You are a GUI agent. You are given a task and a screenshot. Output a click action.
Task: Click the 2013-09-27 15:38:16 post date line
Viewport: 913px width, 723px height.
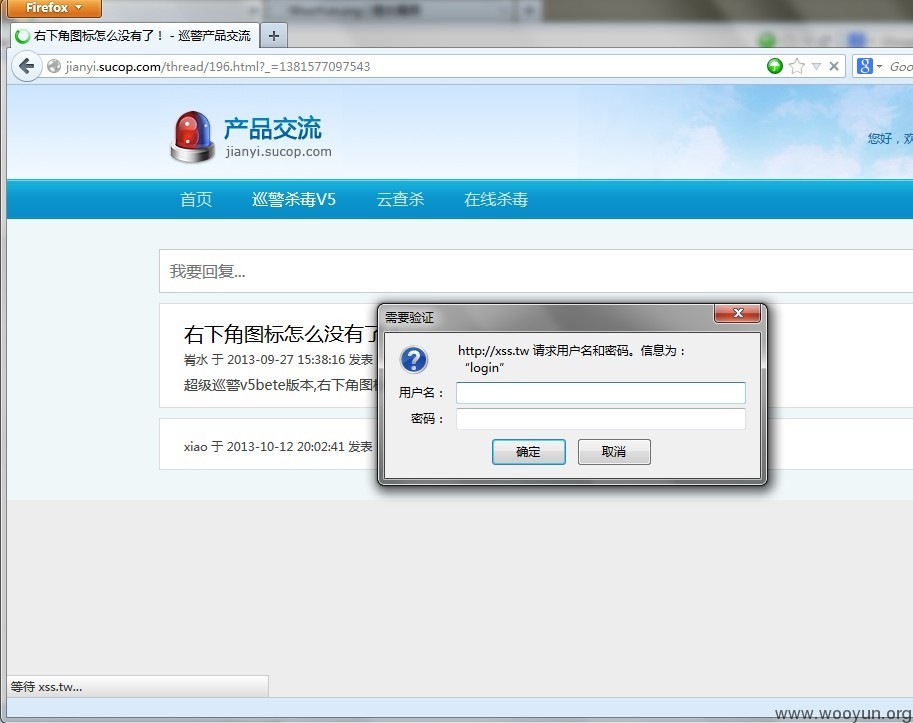point(278,360)
